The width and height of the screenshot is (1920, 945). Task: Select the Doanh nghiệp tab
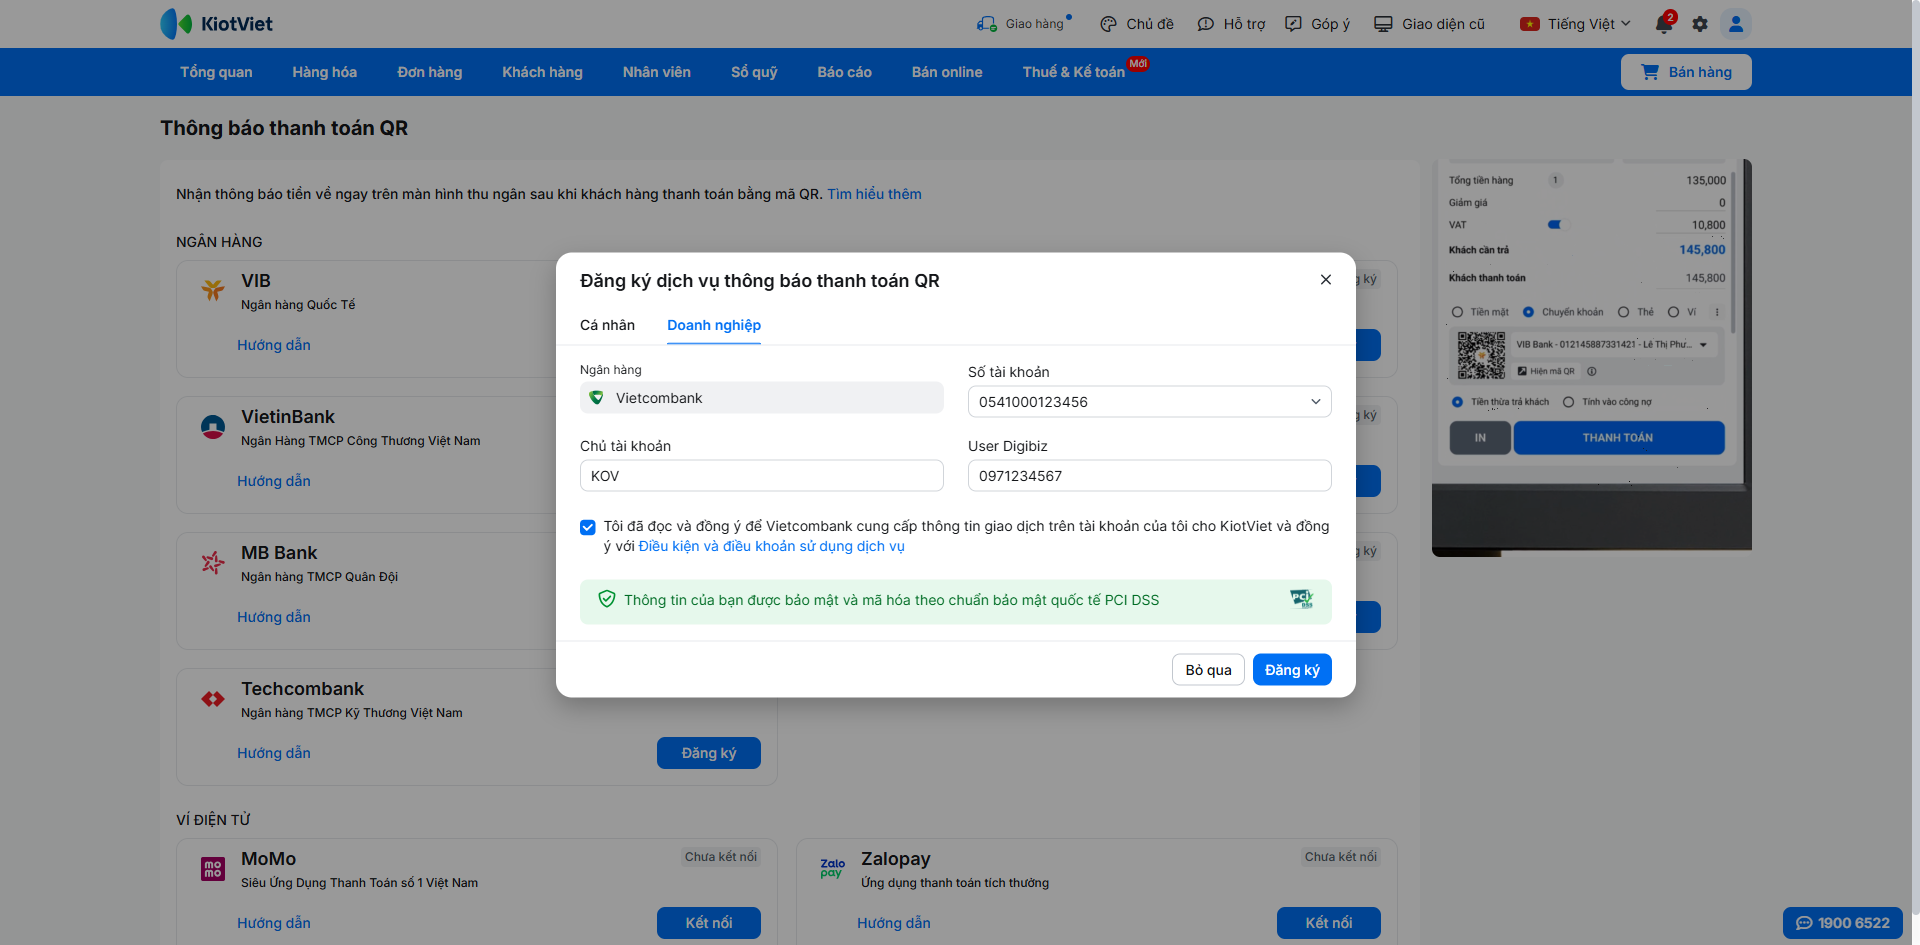point(714,325)
